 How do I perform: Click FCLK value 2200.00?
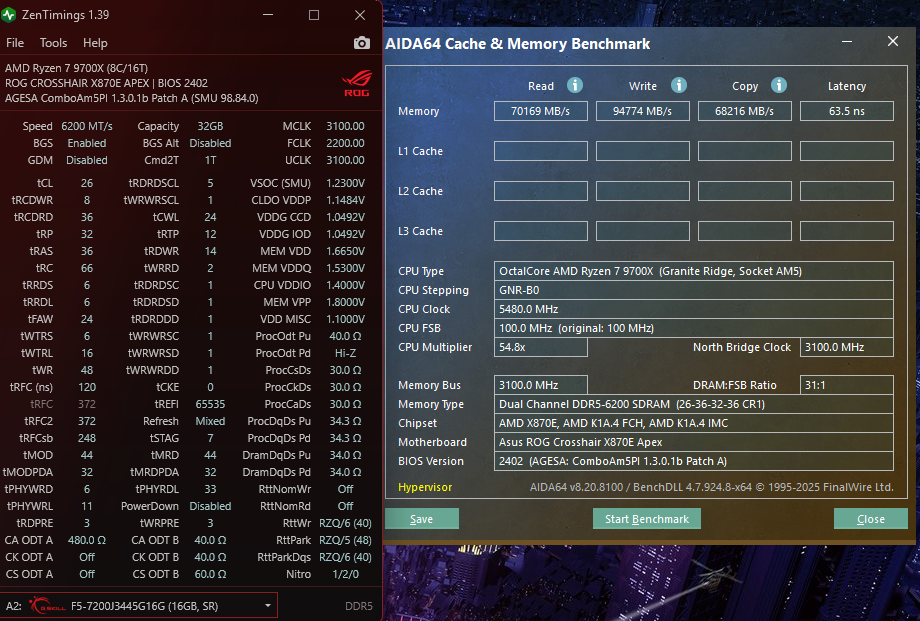click(346, 143)
